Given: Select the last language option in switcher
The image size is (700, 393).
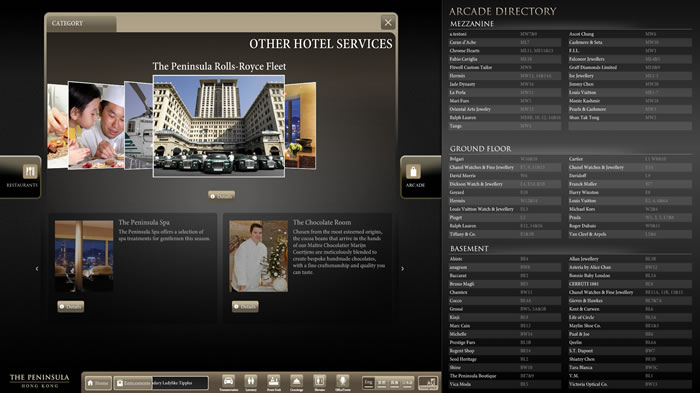Looking at the screenshot, I should coord(408,383).
